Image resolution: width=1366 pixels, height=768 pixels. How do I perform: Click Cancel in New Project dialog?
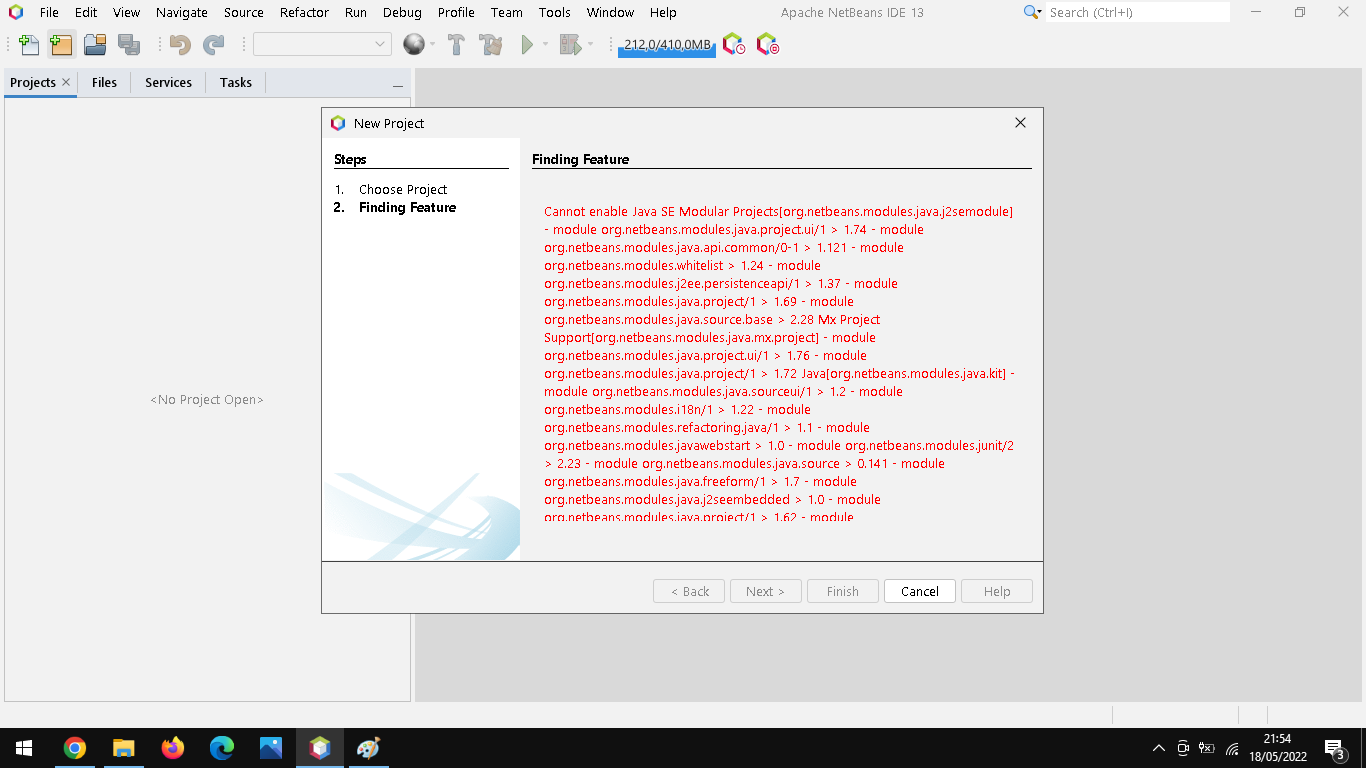click(x=920, y=591)
